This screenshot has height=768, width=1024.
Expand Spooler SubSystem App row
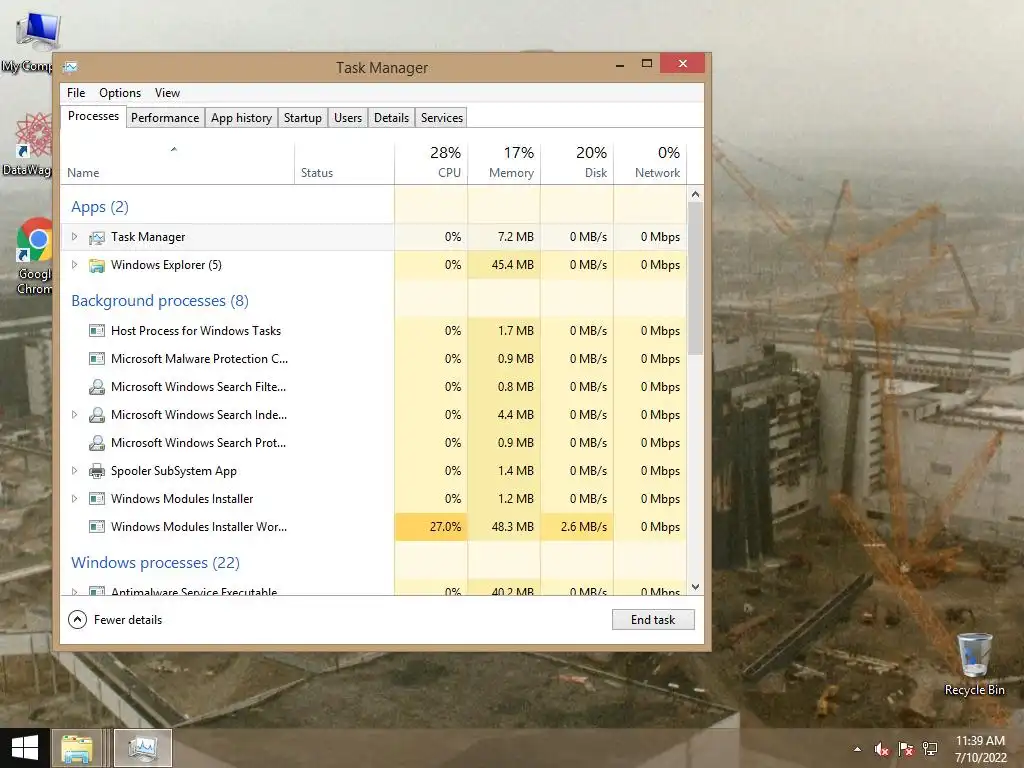[x=74, y=470]
